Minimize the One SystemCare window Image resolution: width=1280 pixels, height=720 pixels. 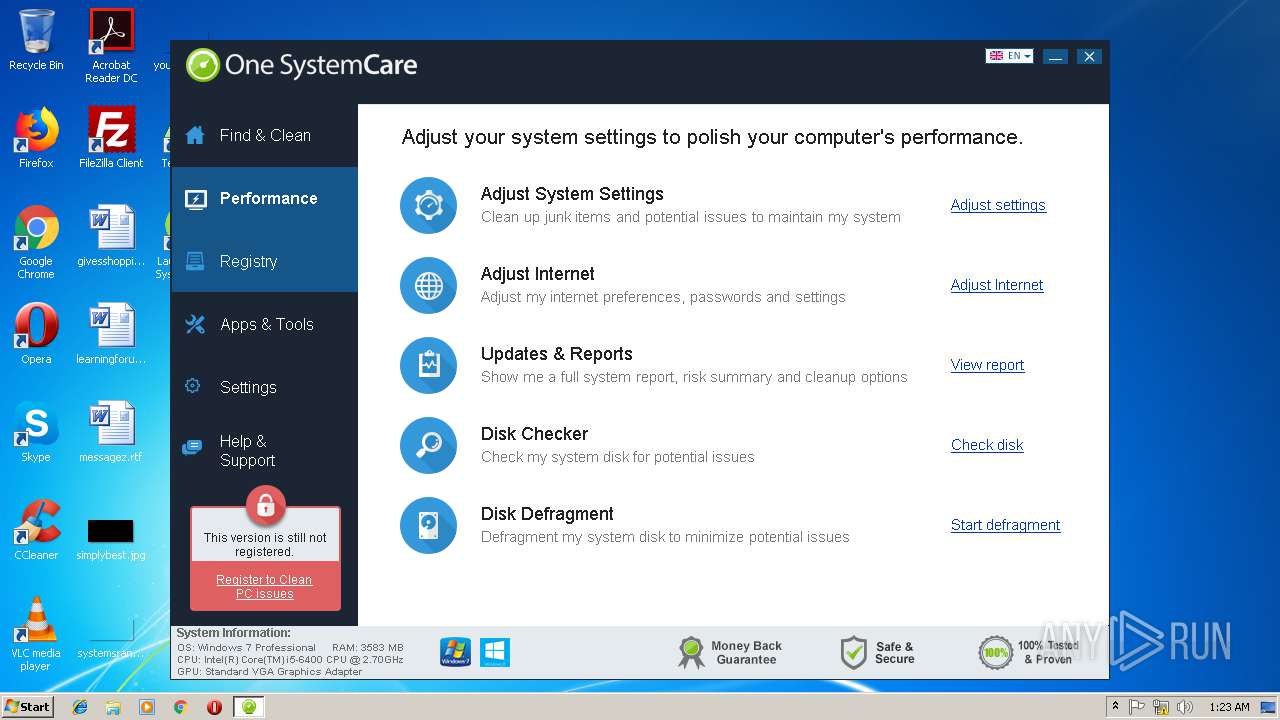click(1055, 57)
